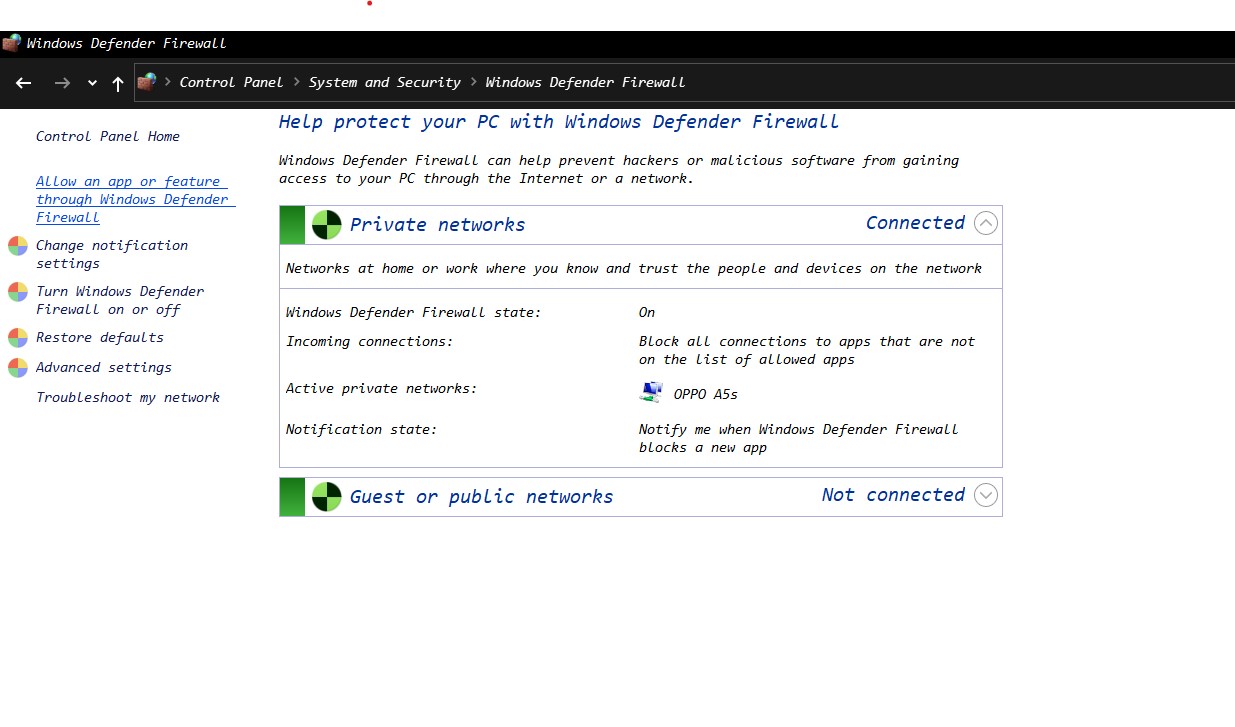Screen dimensions: 1235x727
Task: Open Change notification settings link
Action: [112, 254]
